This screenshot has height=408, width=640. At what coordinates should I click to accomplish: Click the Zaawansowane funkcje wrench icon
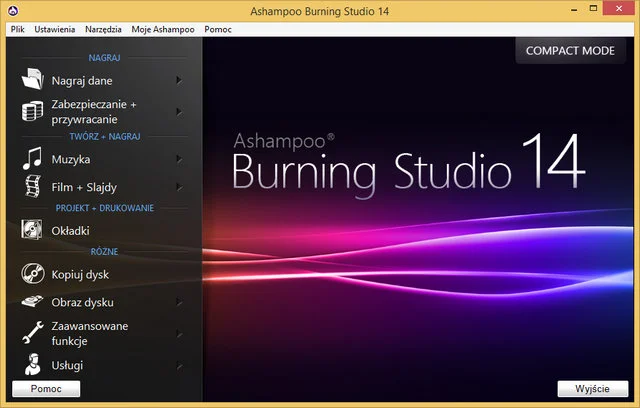coord(33,333)
